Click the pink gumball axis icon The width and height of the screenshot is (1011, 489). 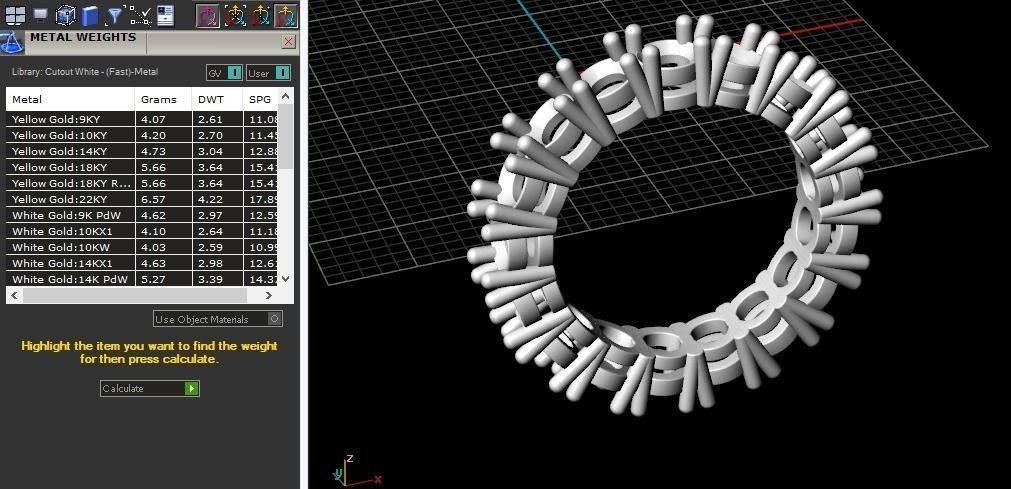coord(208,15)
